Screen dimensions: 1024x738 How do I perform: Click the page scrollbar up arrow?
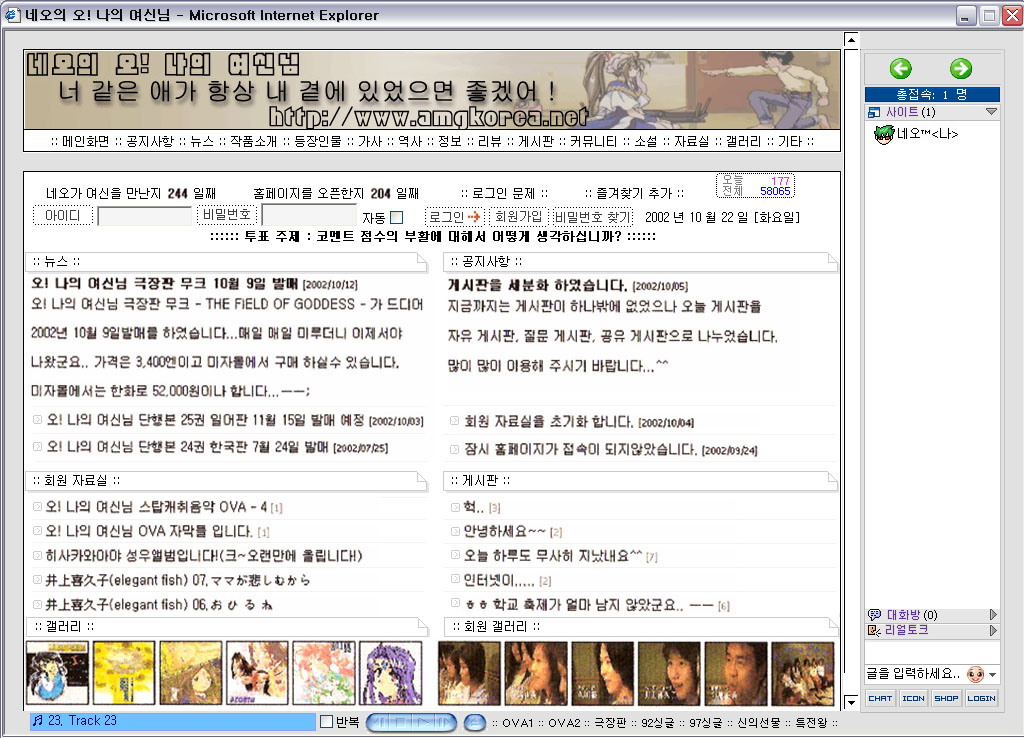click(851, 40)
